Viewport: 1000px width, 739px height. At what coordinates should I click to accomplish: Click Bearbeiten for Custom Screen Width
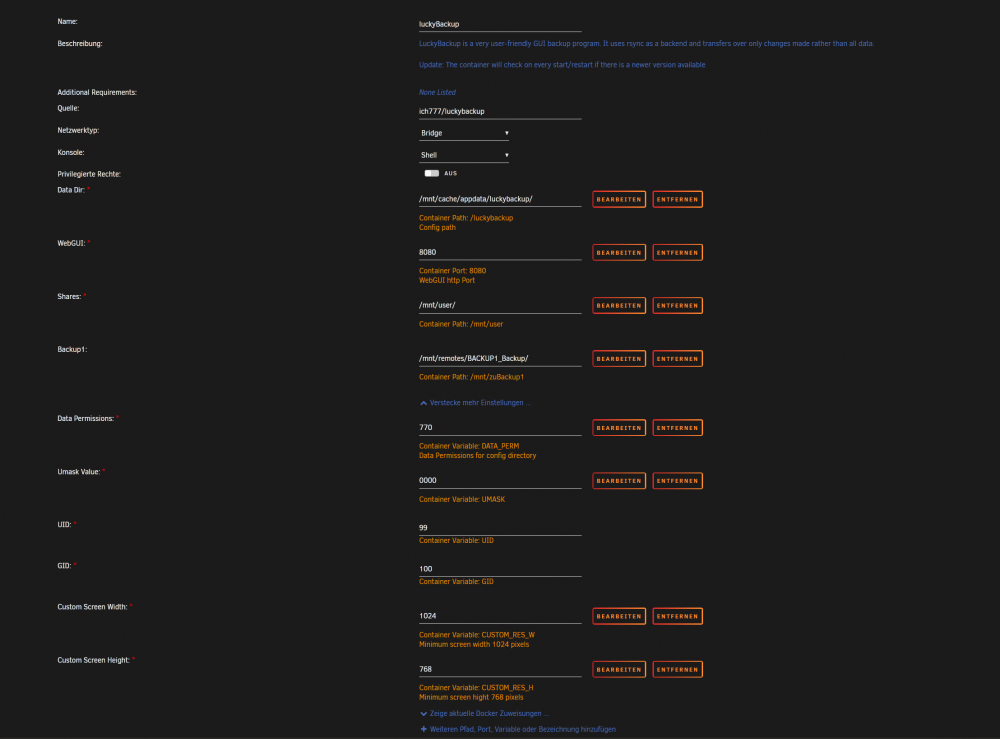click(619, 617)
